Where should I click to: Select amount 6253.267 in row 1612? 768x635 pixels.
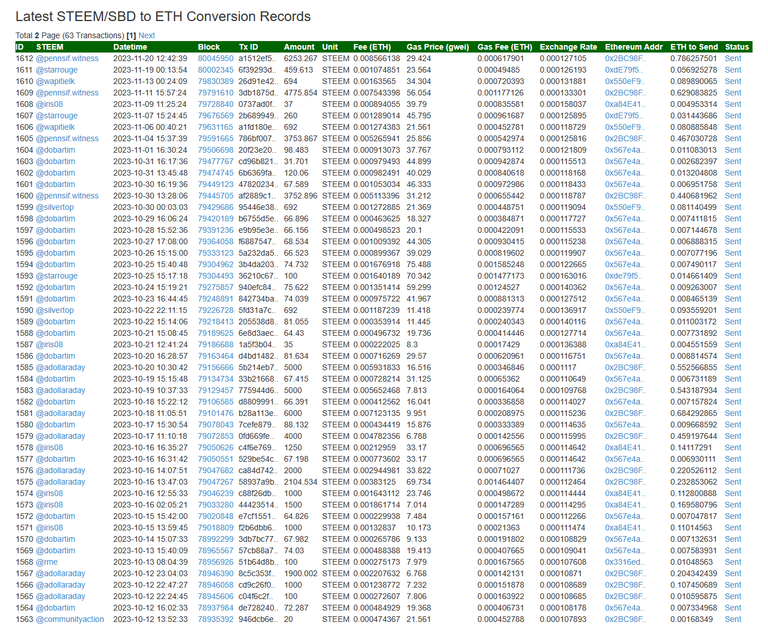[x=300, y=58]
